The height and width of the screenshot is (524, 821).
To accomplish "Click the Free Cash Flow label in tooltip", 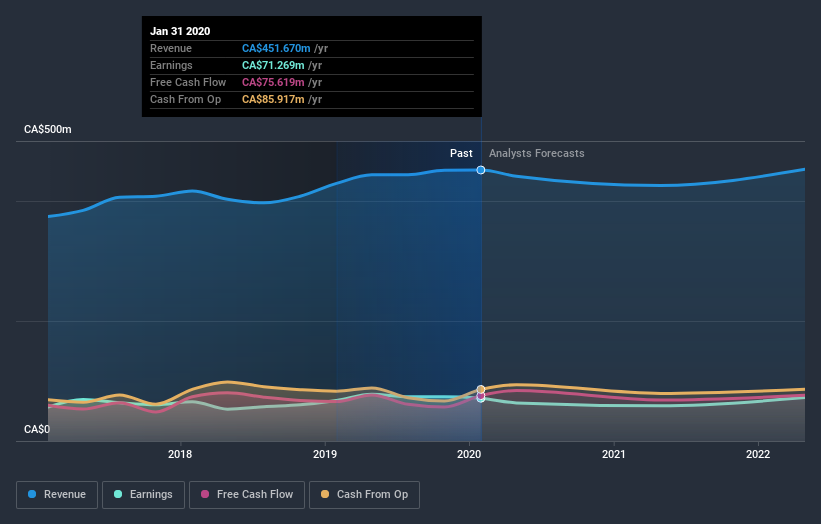I will point(188,82).
